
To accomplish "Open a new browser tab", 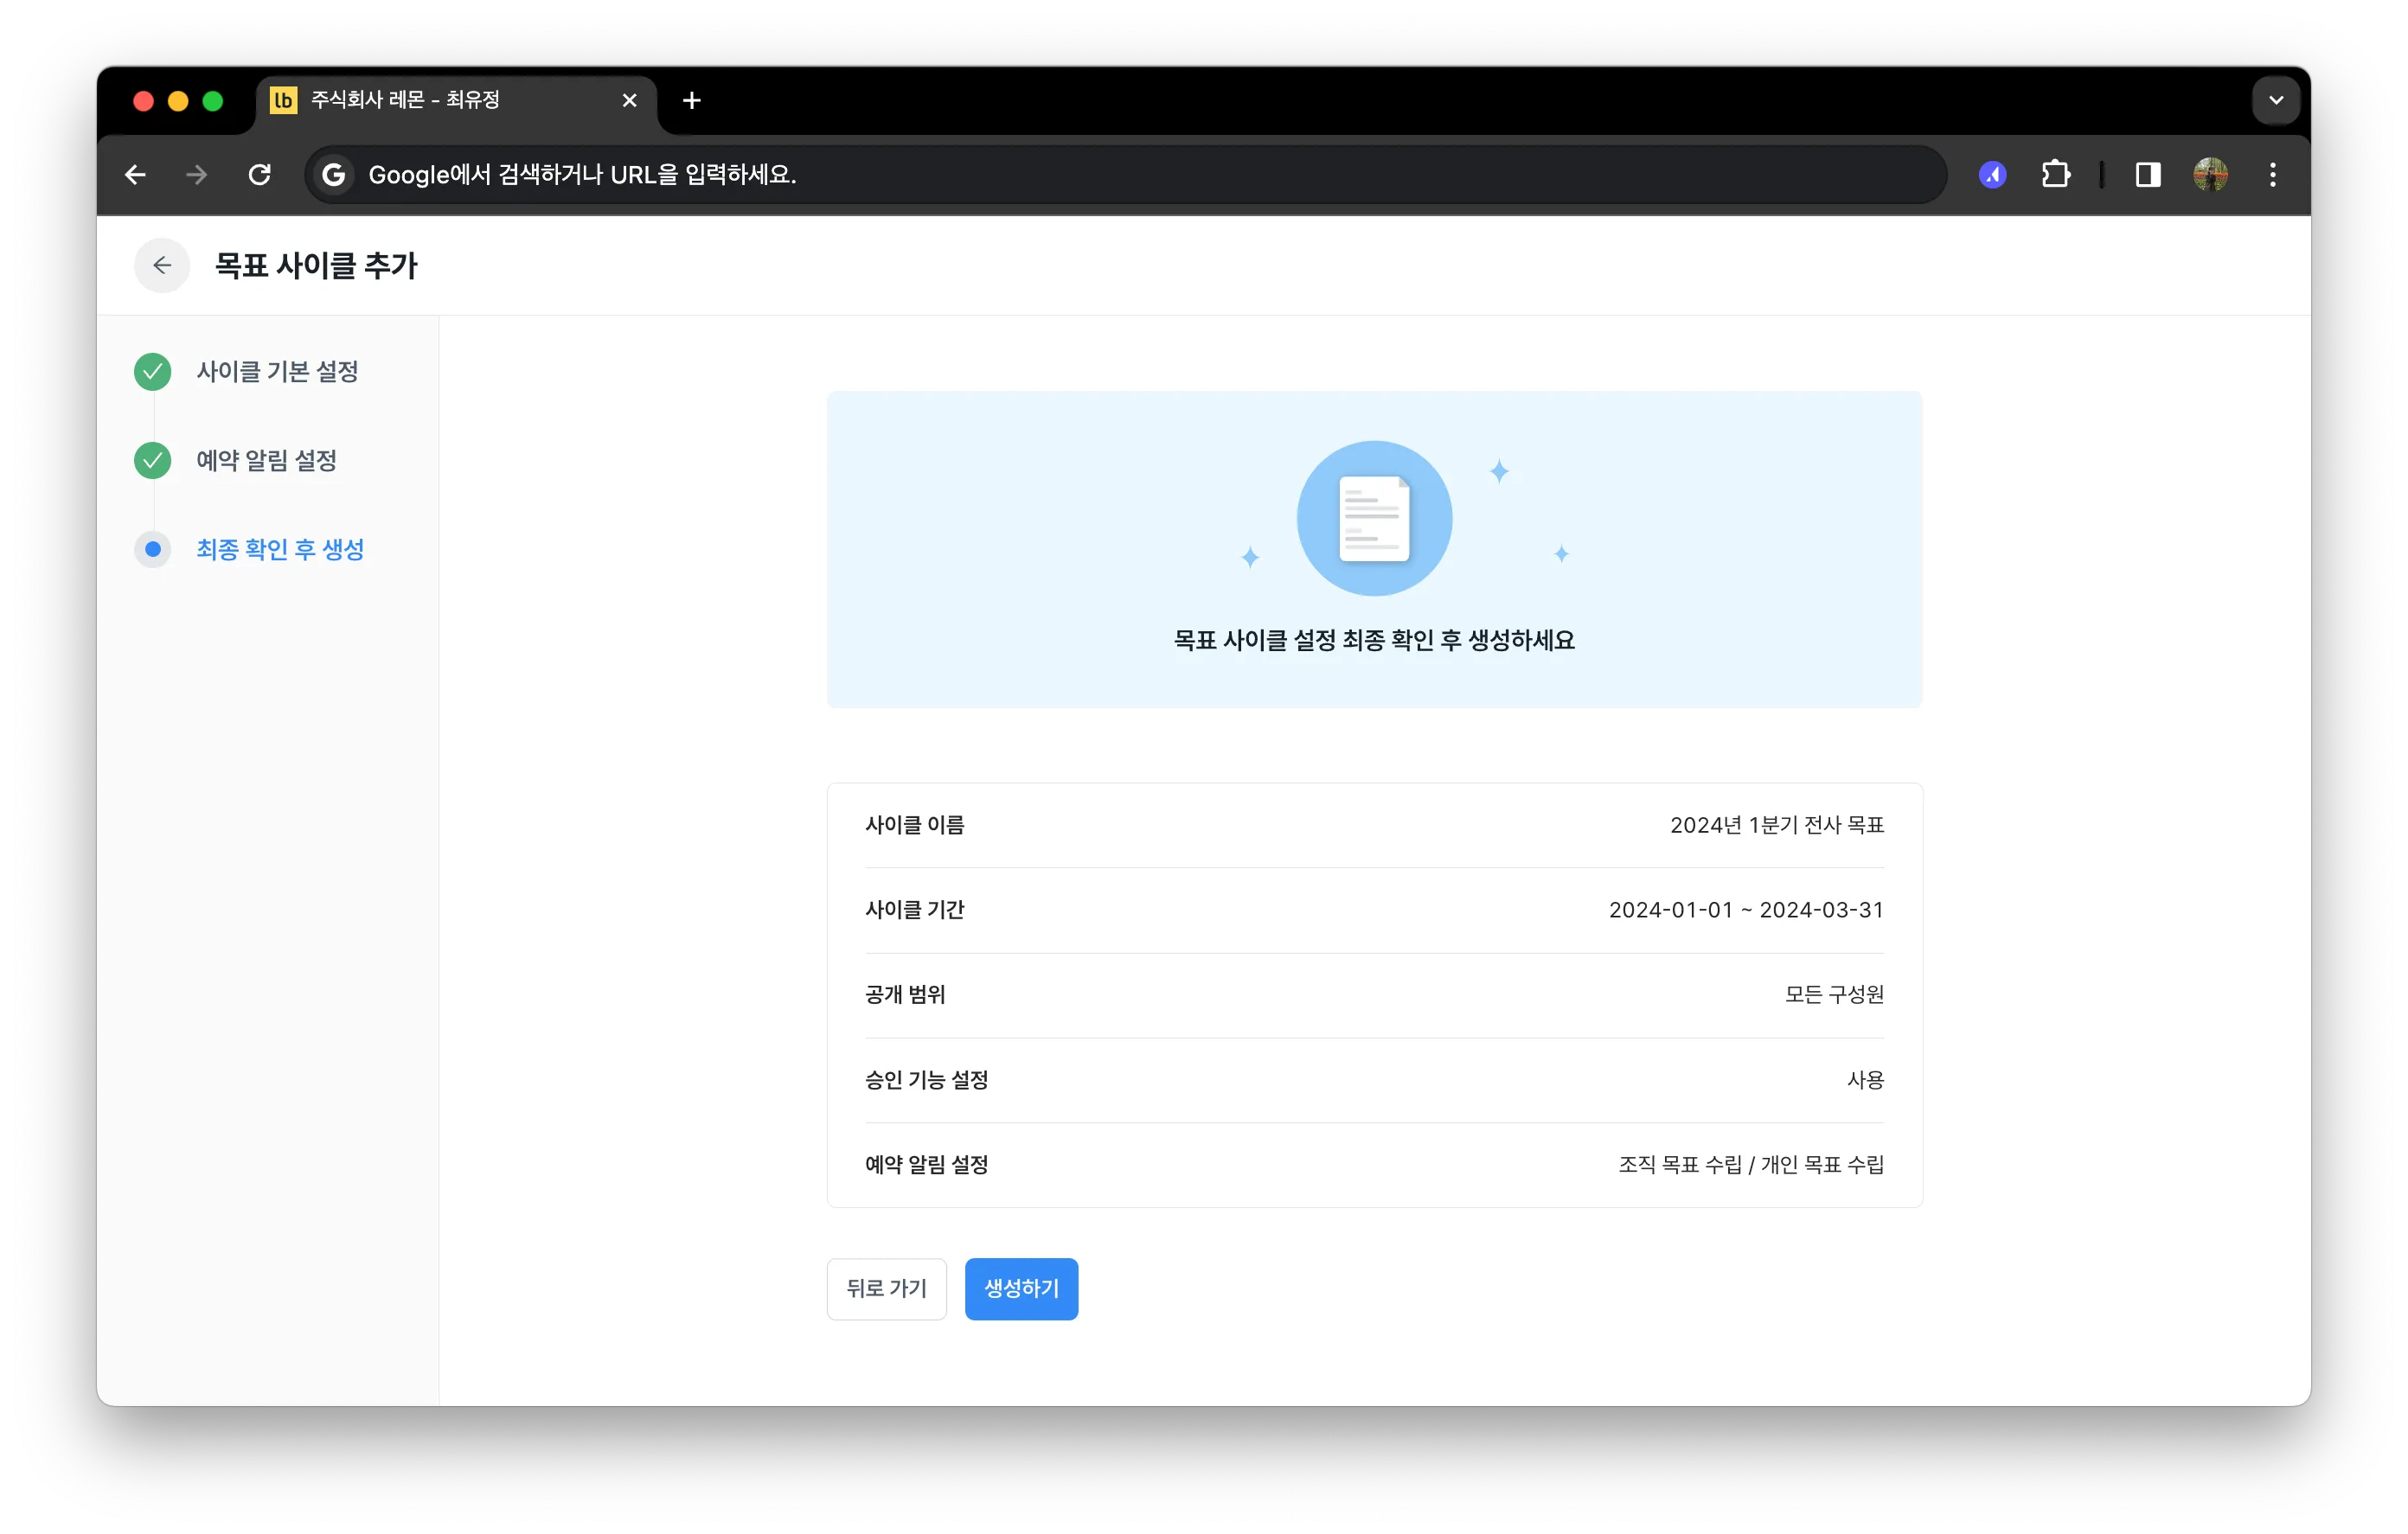I will point(692,100).
